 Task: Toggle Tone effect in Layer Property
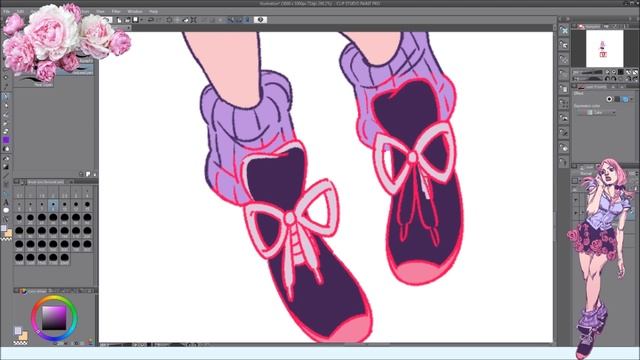pos(617,99)
